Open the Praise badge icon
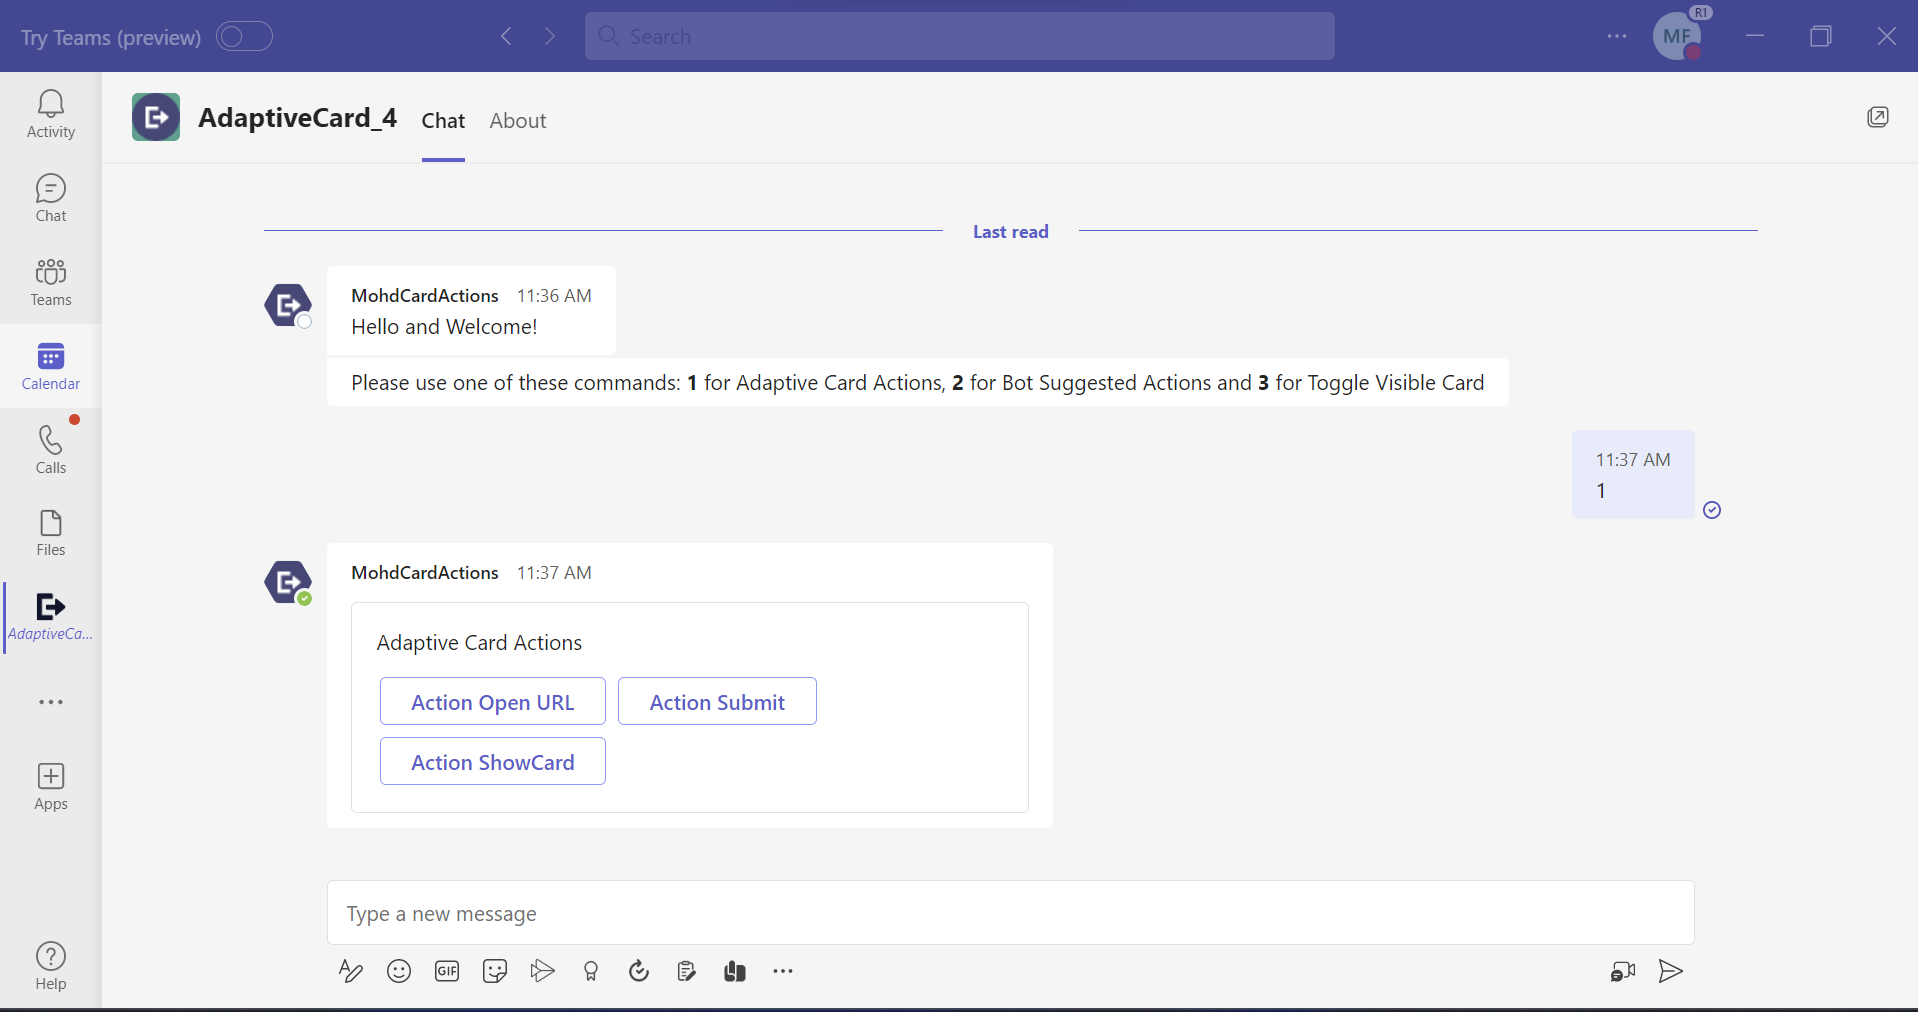The height and width of the screenshot is (1012, 1918). point(591,971)
